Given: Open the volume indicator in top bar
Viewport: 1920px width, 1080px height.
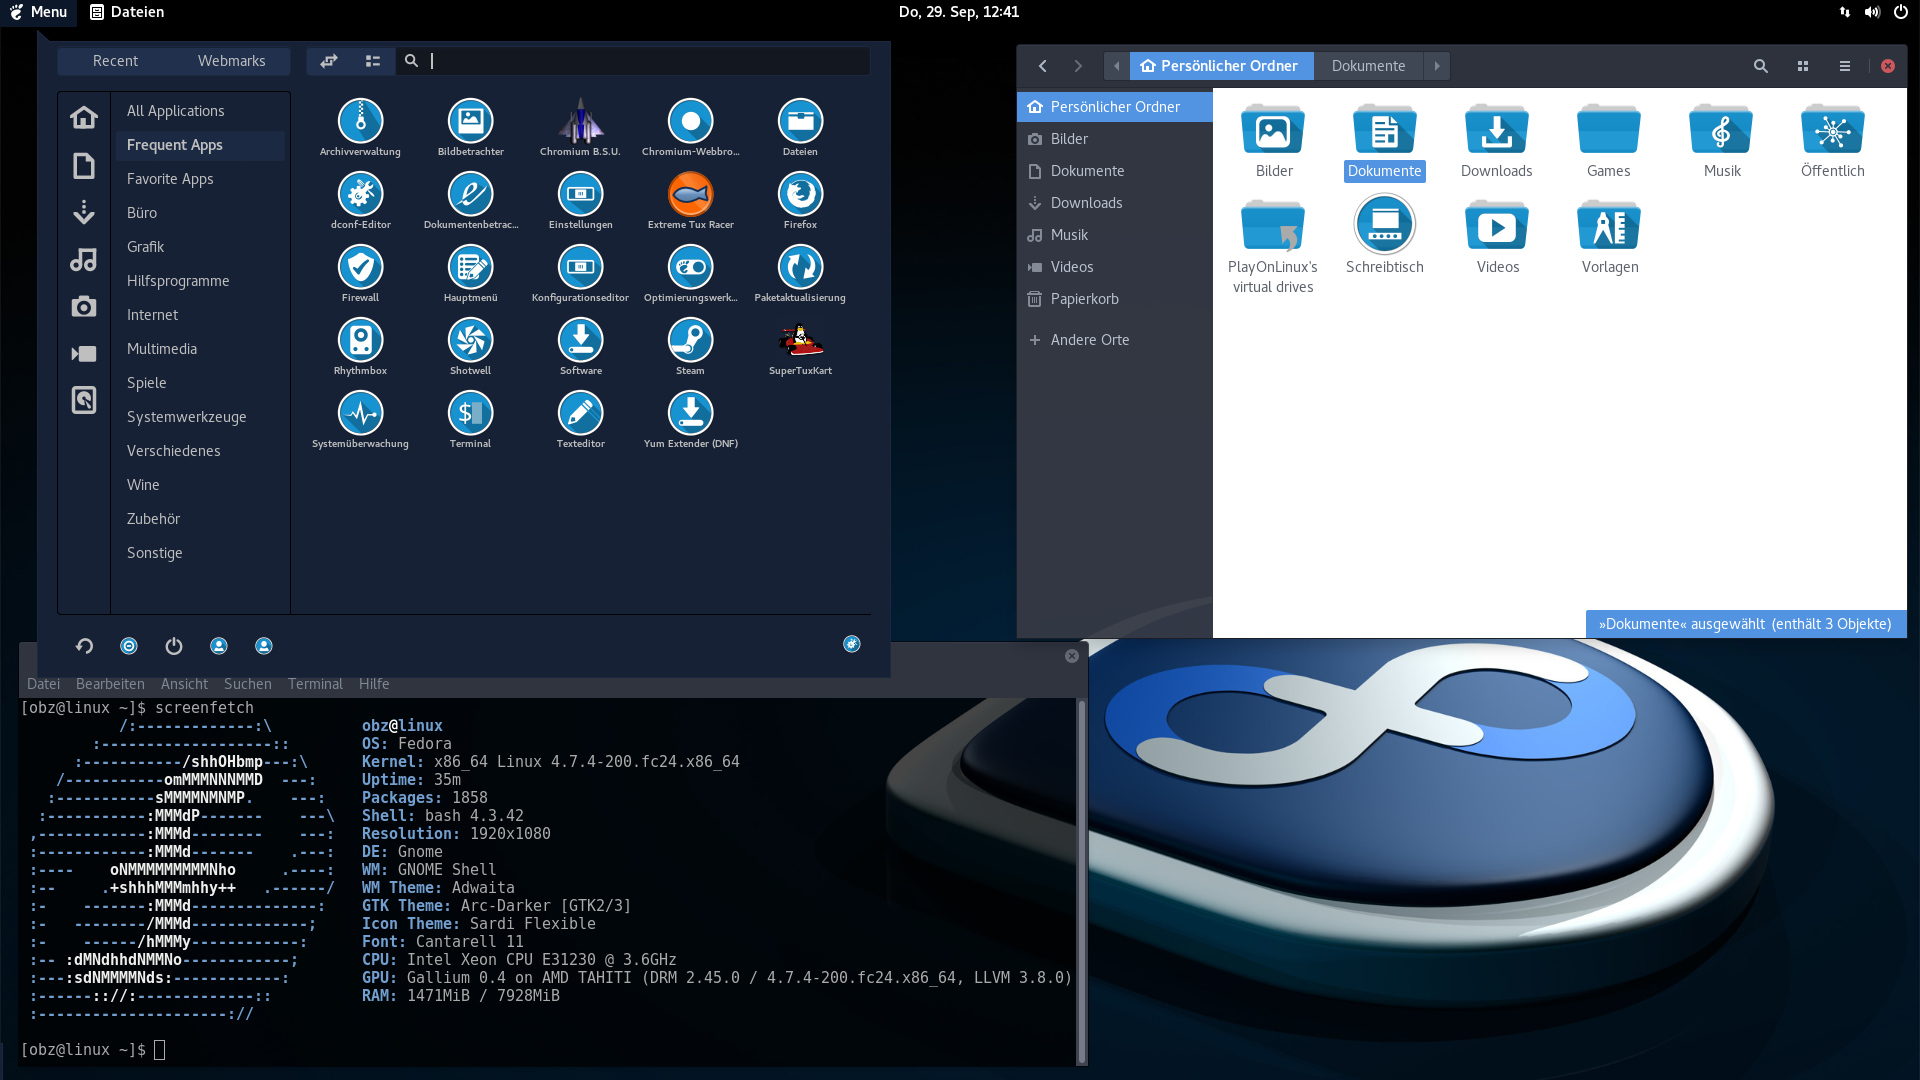Looking at the screenshot, I should click(x=1872, y=12).
